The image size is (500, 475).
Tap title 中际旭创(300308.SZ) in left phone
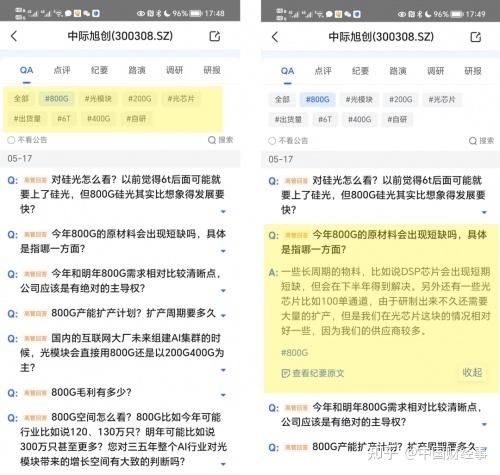tap(120, 36)
